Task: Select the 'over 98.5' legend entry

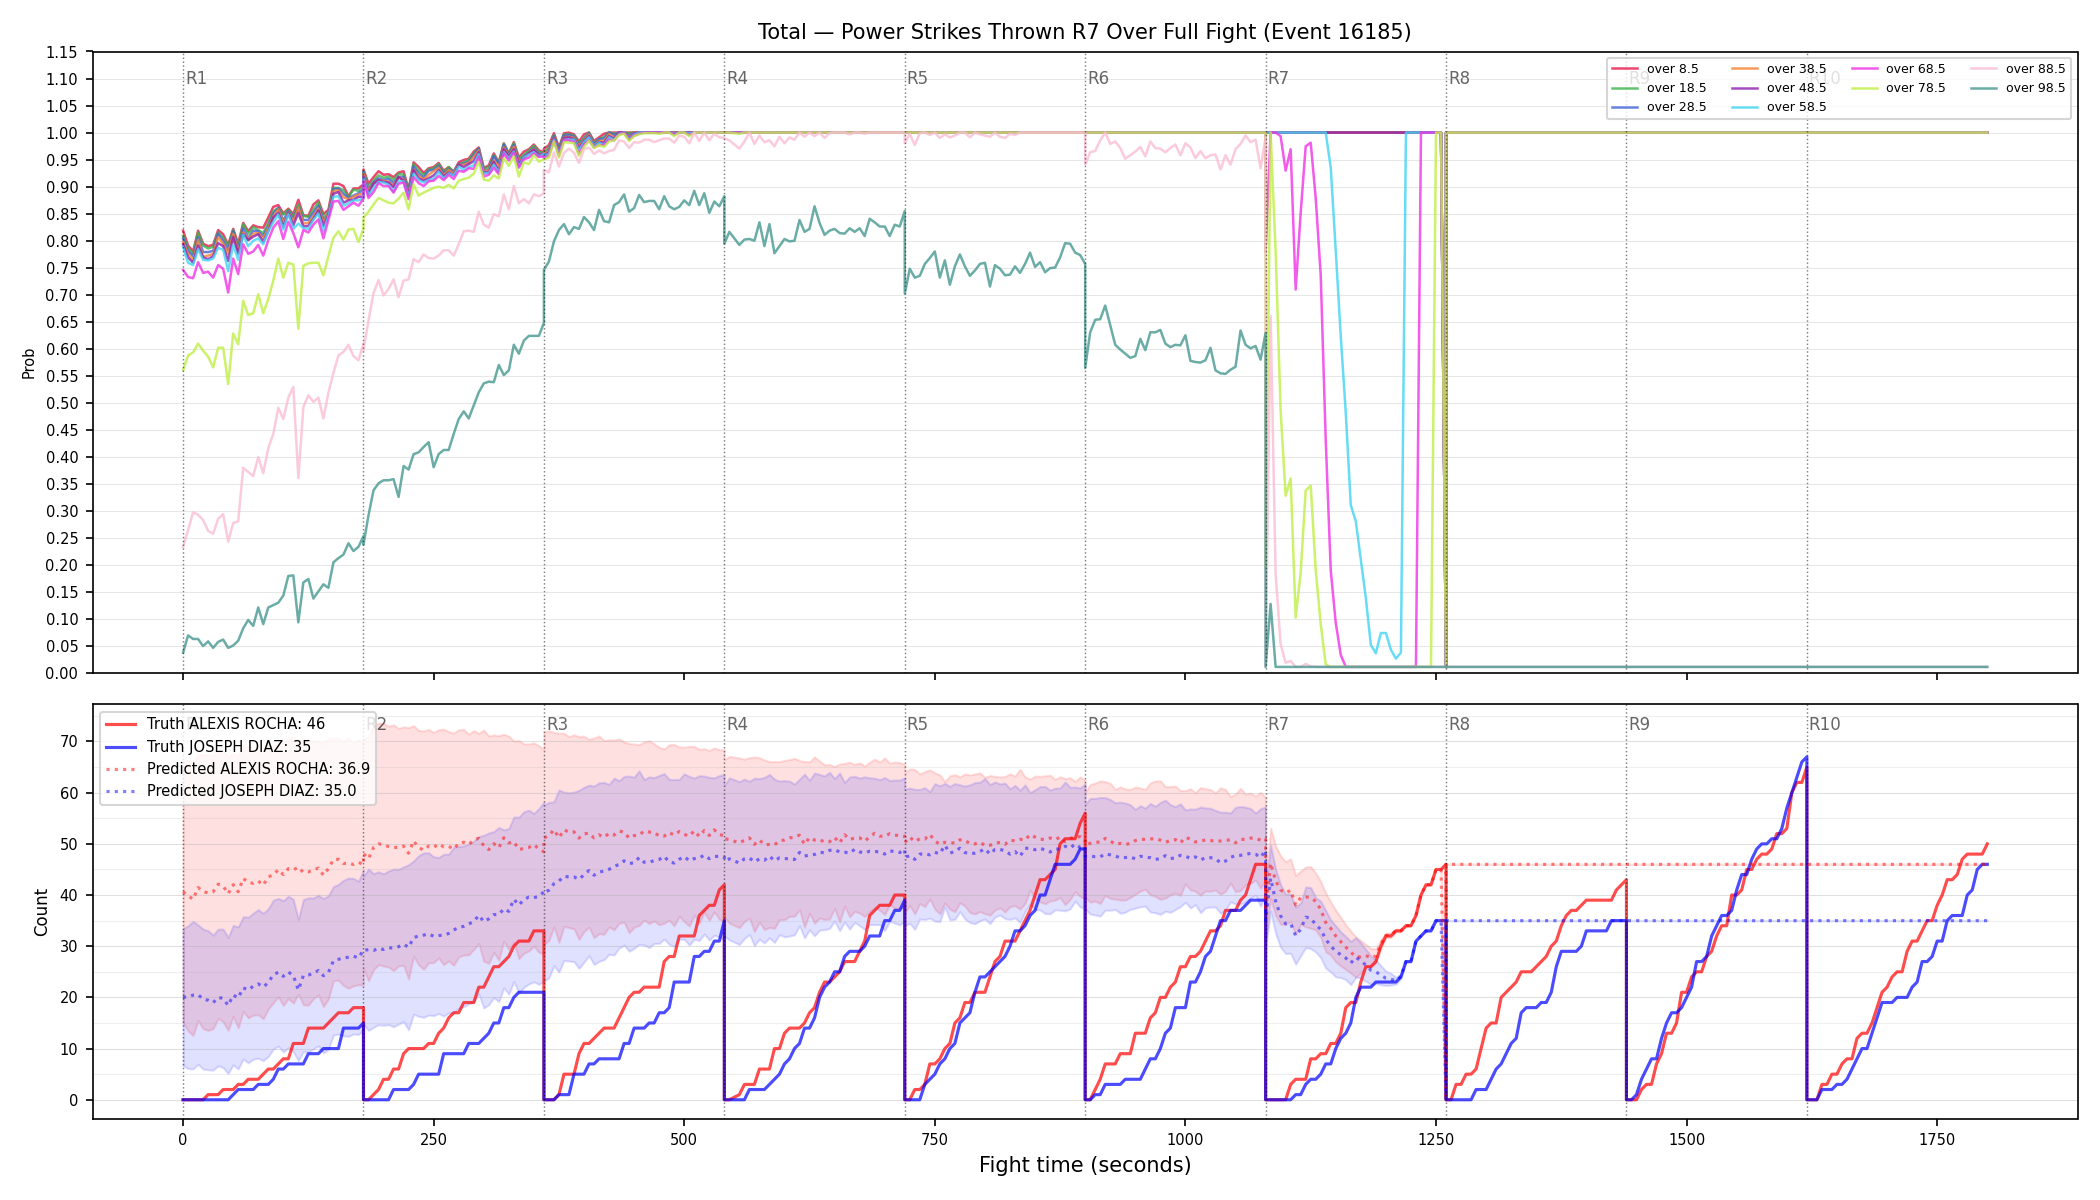Action: tap(2018, 88)
